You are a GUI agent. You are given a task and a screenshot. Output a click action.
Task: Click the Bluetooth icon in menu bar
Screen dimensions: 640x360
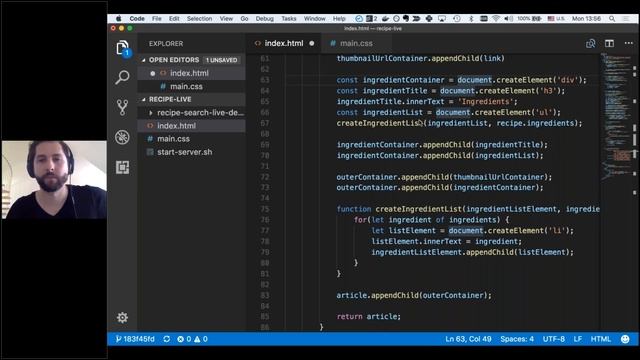coord(471,18)
